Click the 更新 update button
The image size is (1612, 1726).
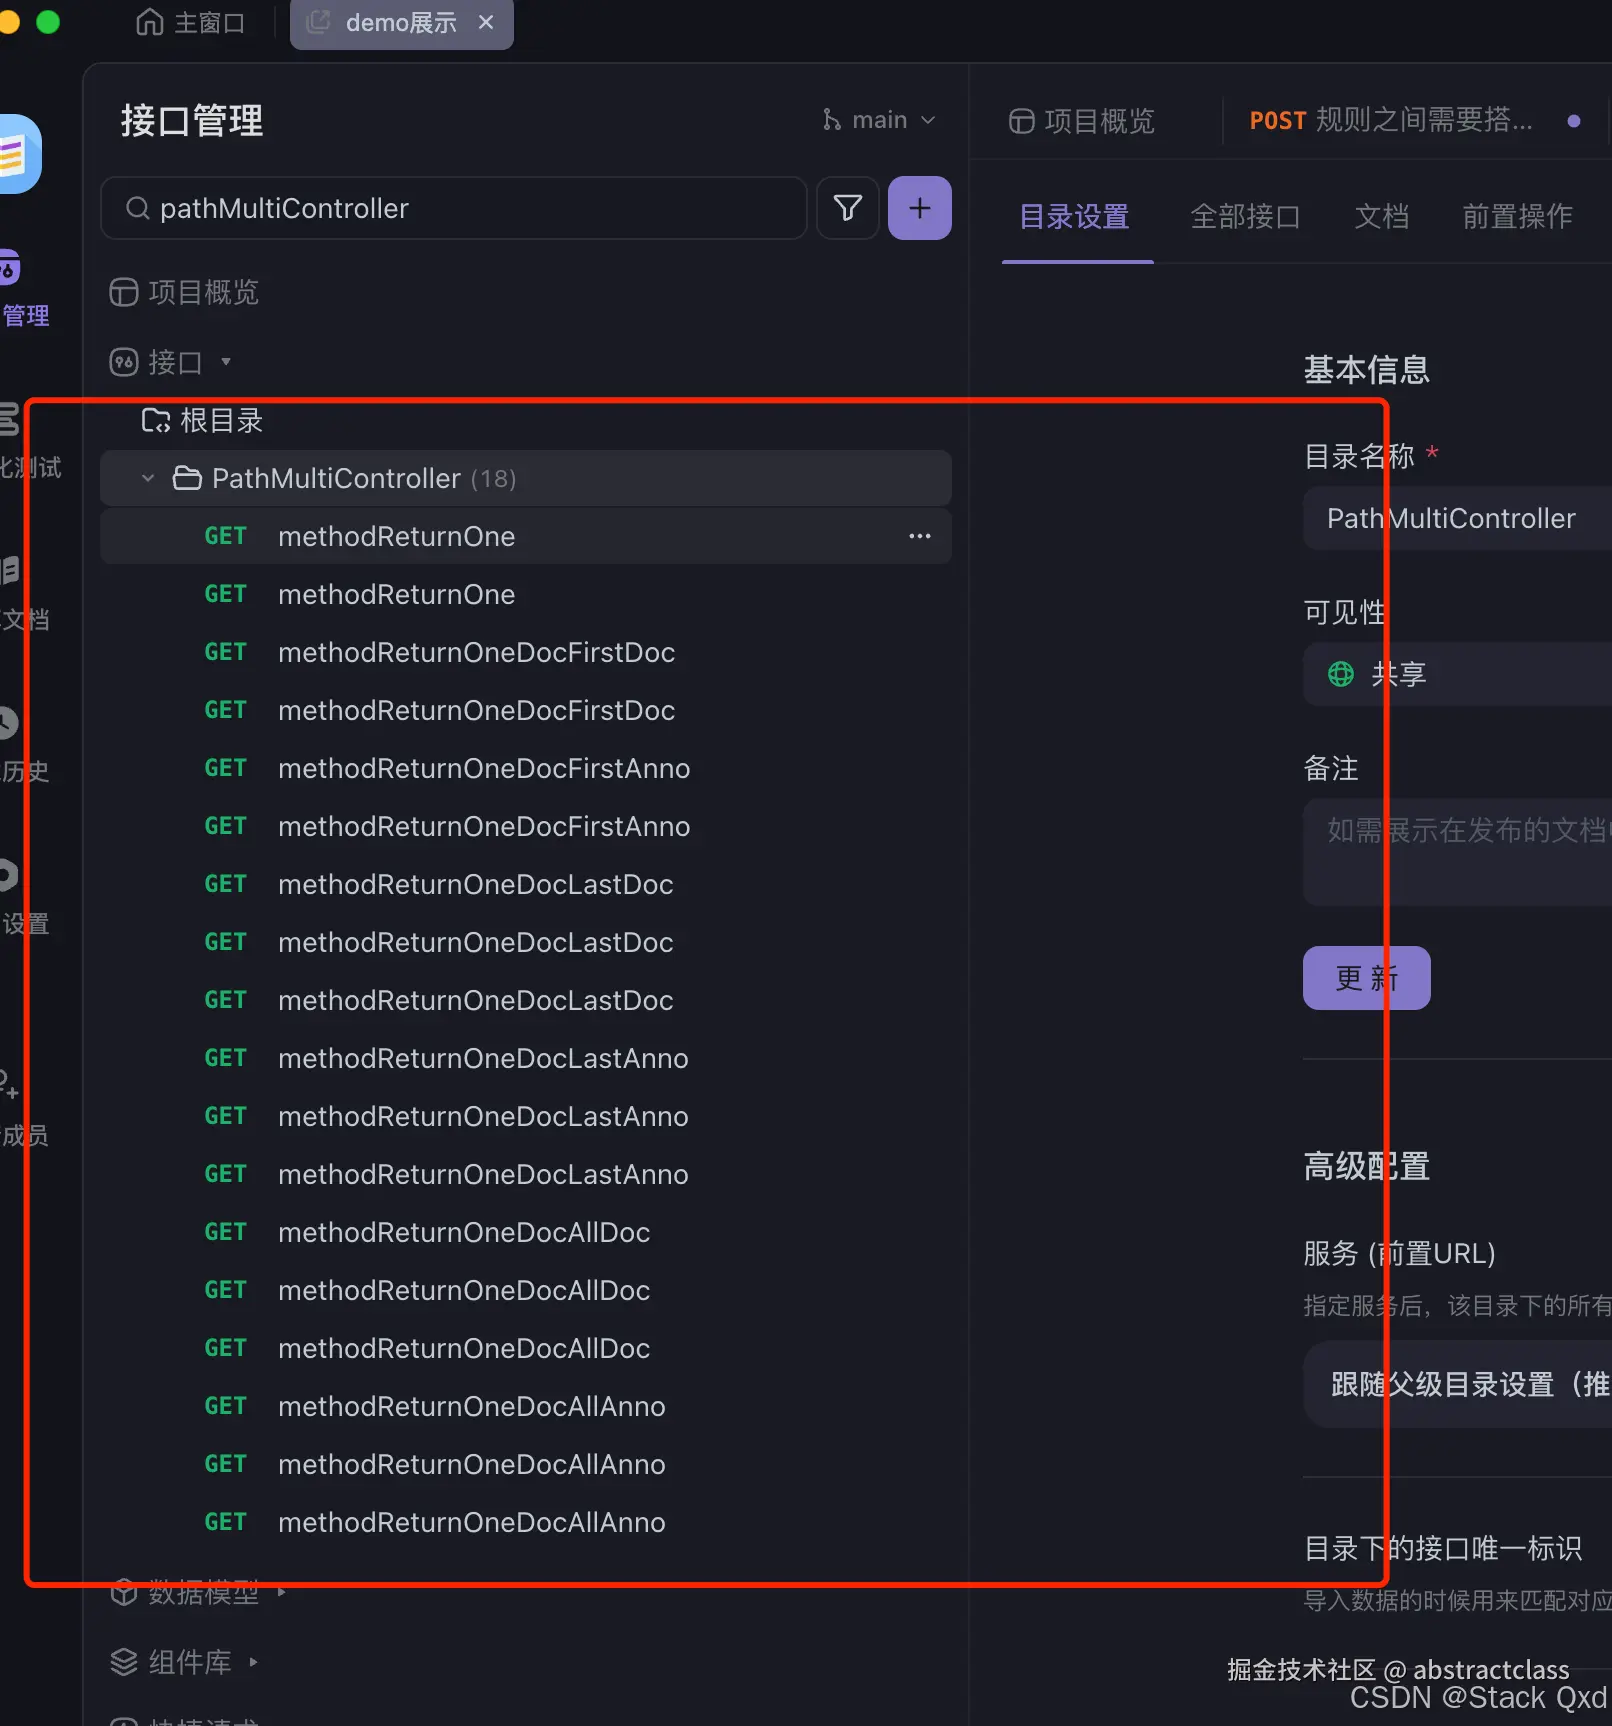1366,977
